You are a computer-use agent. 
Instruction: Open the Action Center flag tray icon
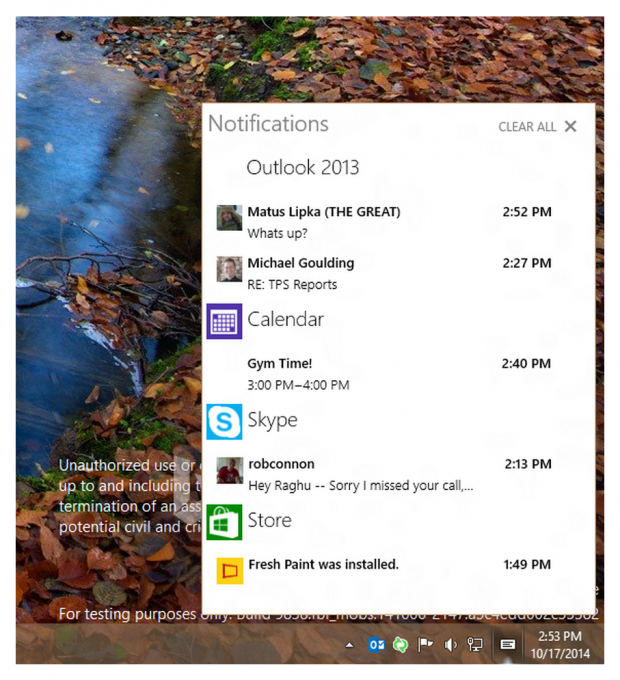[x=425, y=645]
